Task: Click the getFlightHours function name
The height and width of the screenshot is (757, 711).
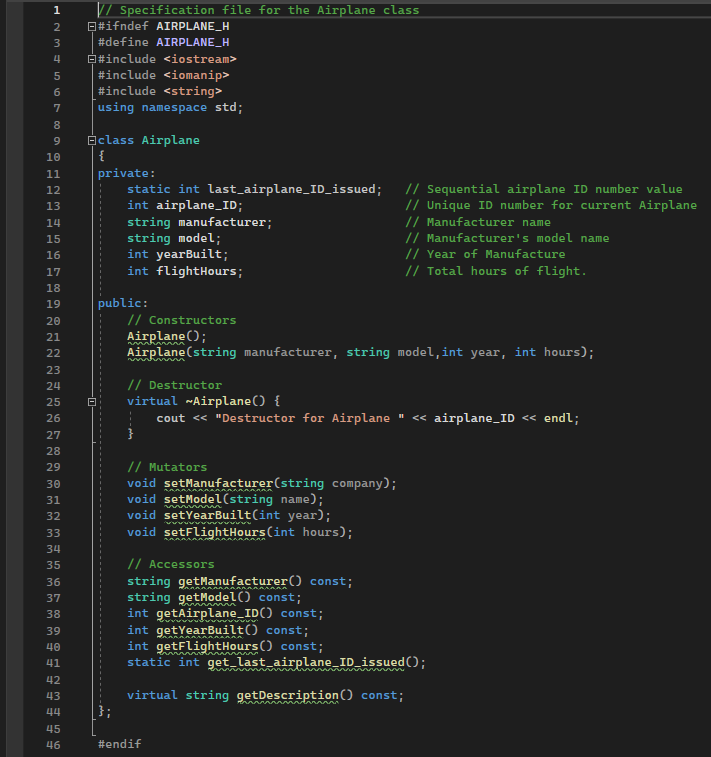Action: 207,646
